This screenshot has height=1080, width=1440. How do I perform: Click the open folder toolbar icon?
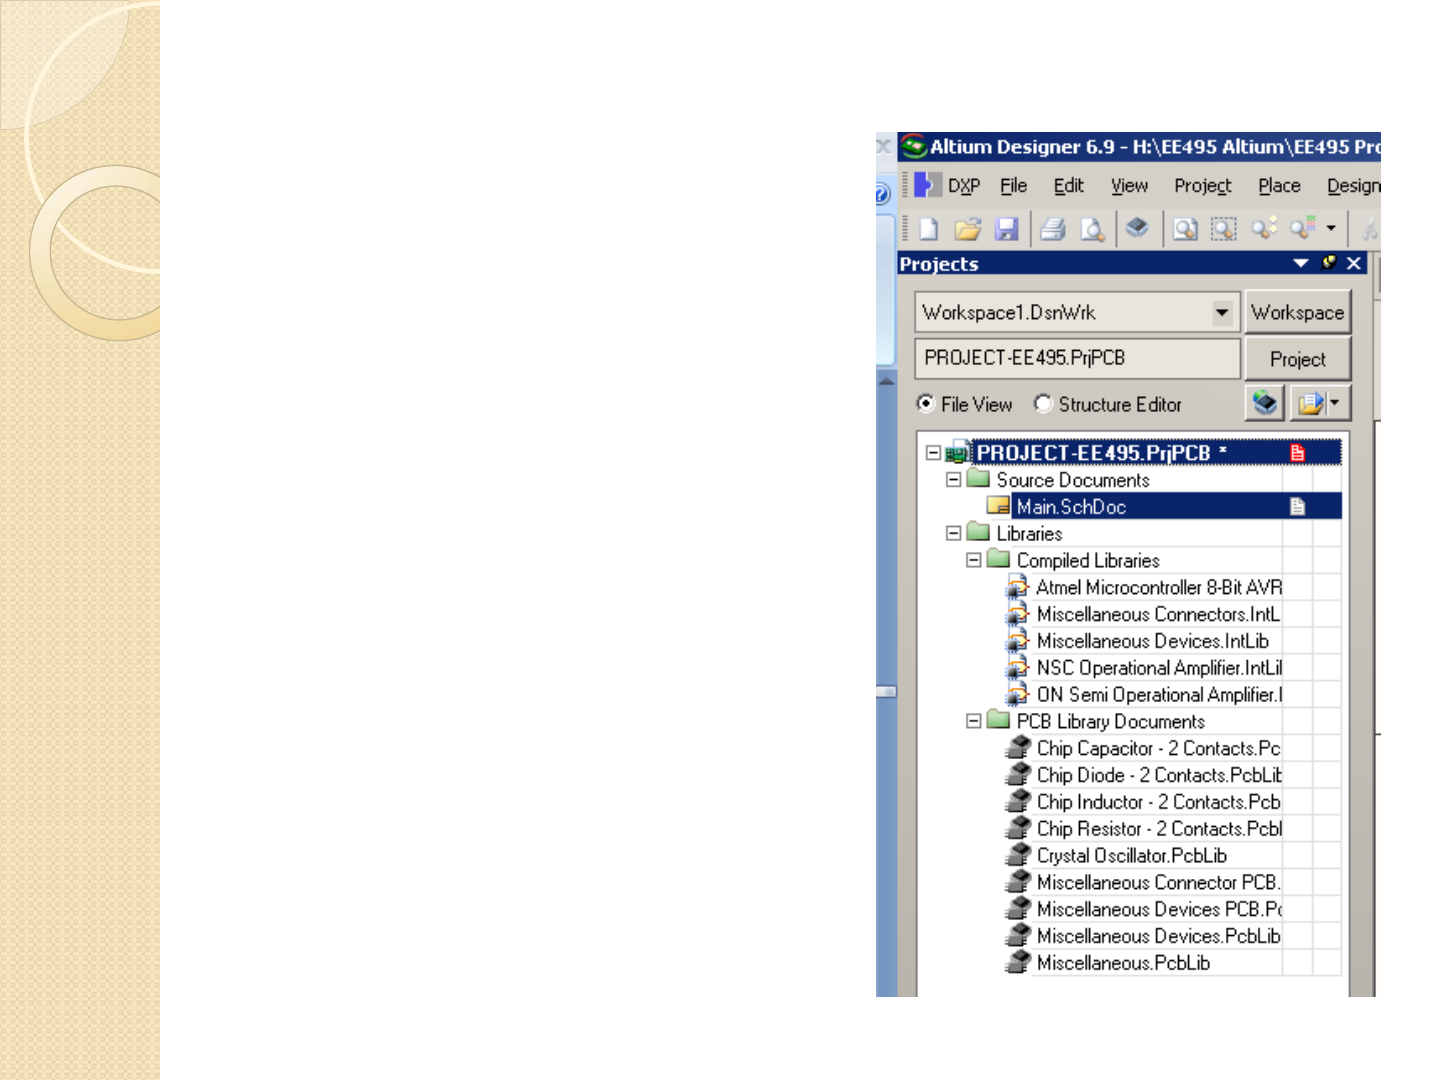click(967, 229)
